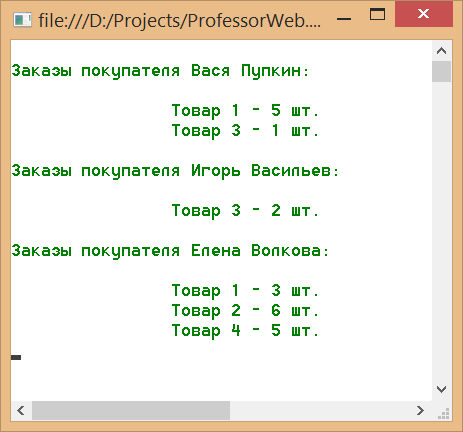This screenshot has width=463, height=432.
Task: Click the horizontal scrollbar thumb
Action: point(131,410)
